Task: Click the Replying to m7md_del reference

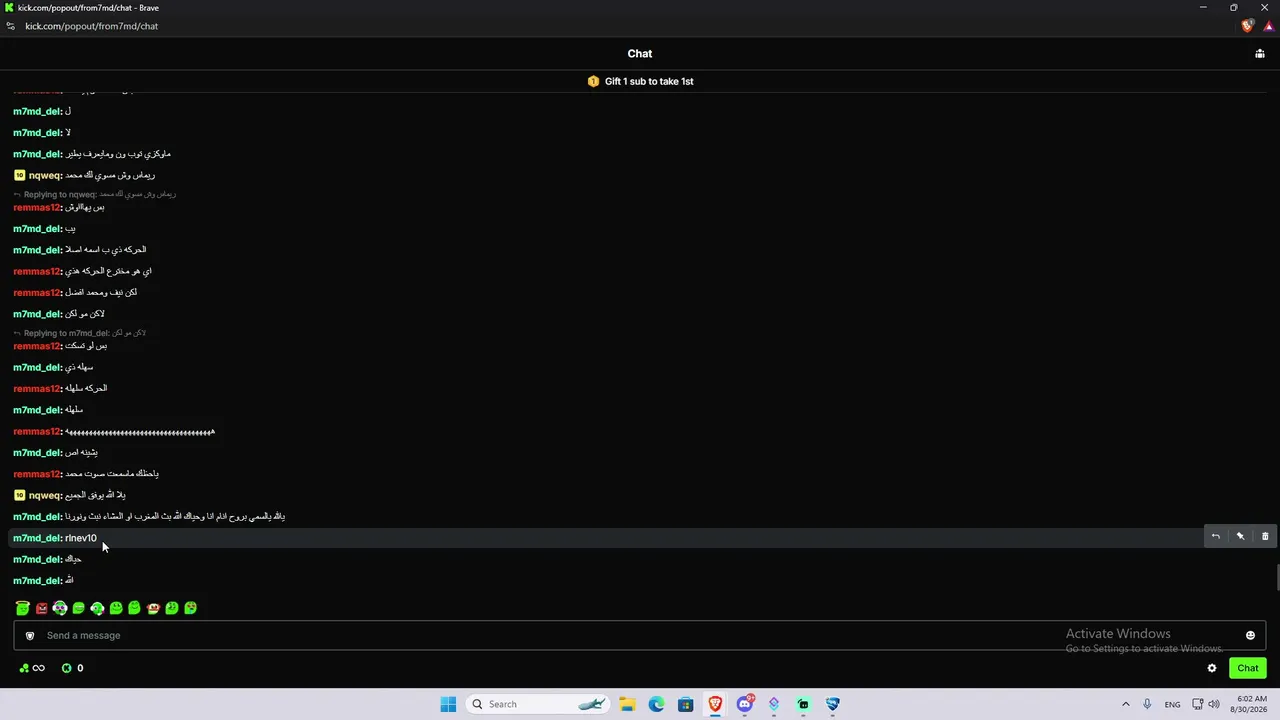Action: [x=79, y=333]
